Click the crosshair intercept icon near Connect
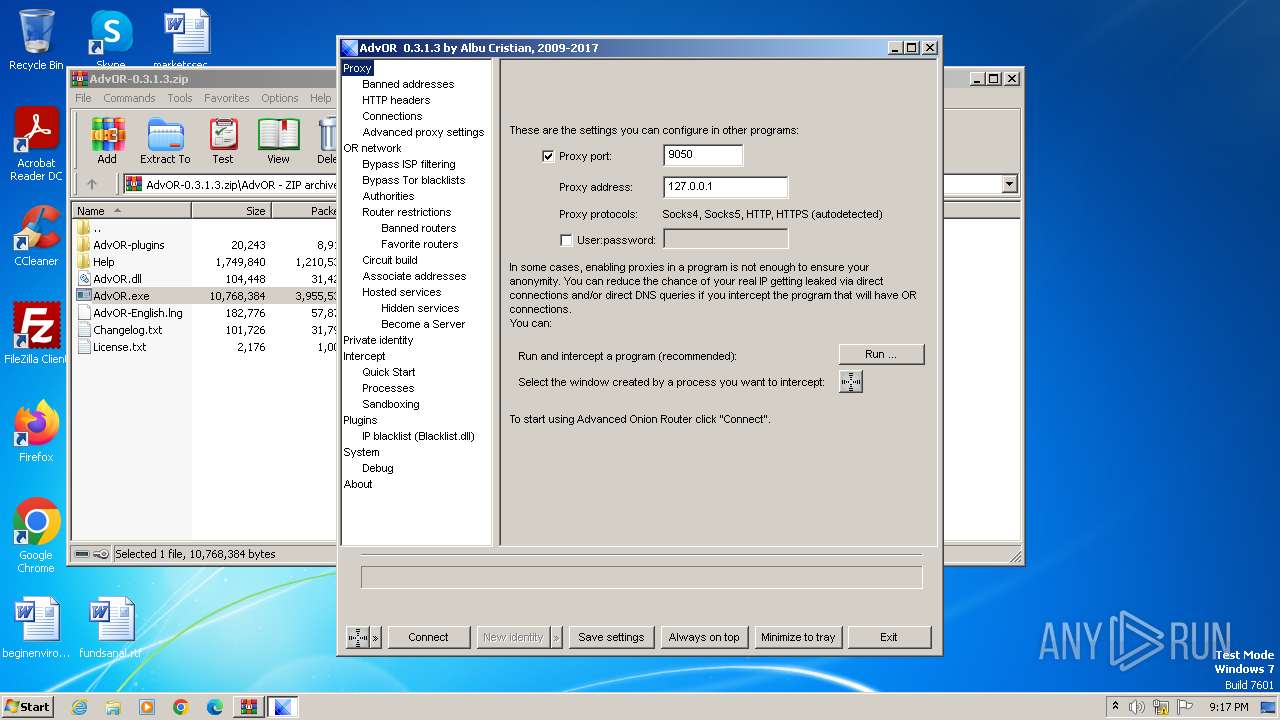 pyautogui.click(x=358, y=637)
